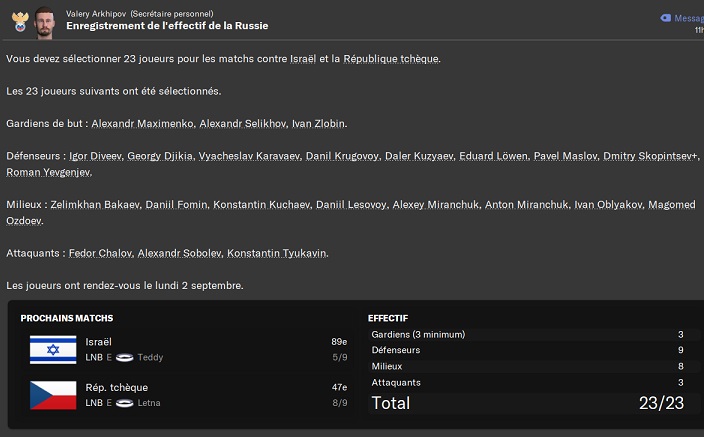704x437 pixels.
Task: Open Eduard Löwen's player profile
Action: [x=491, y=157]
